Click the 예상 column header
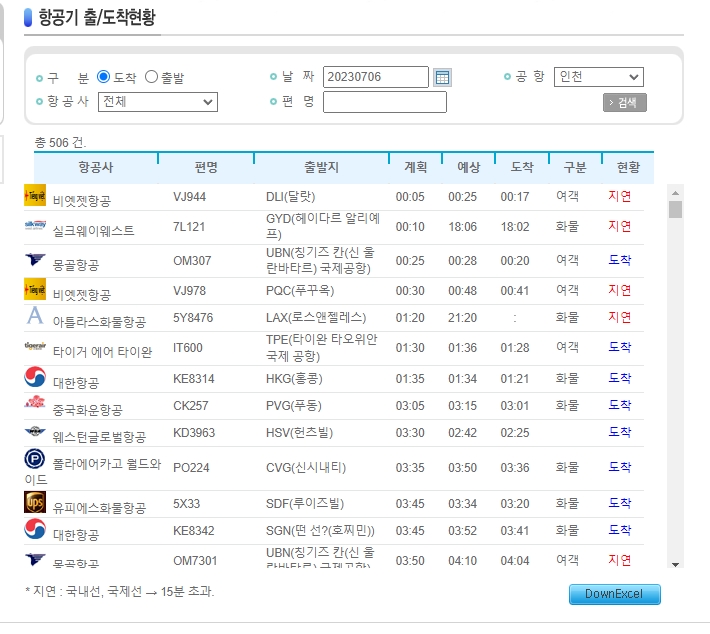 [x=468, y=167]
